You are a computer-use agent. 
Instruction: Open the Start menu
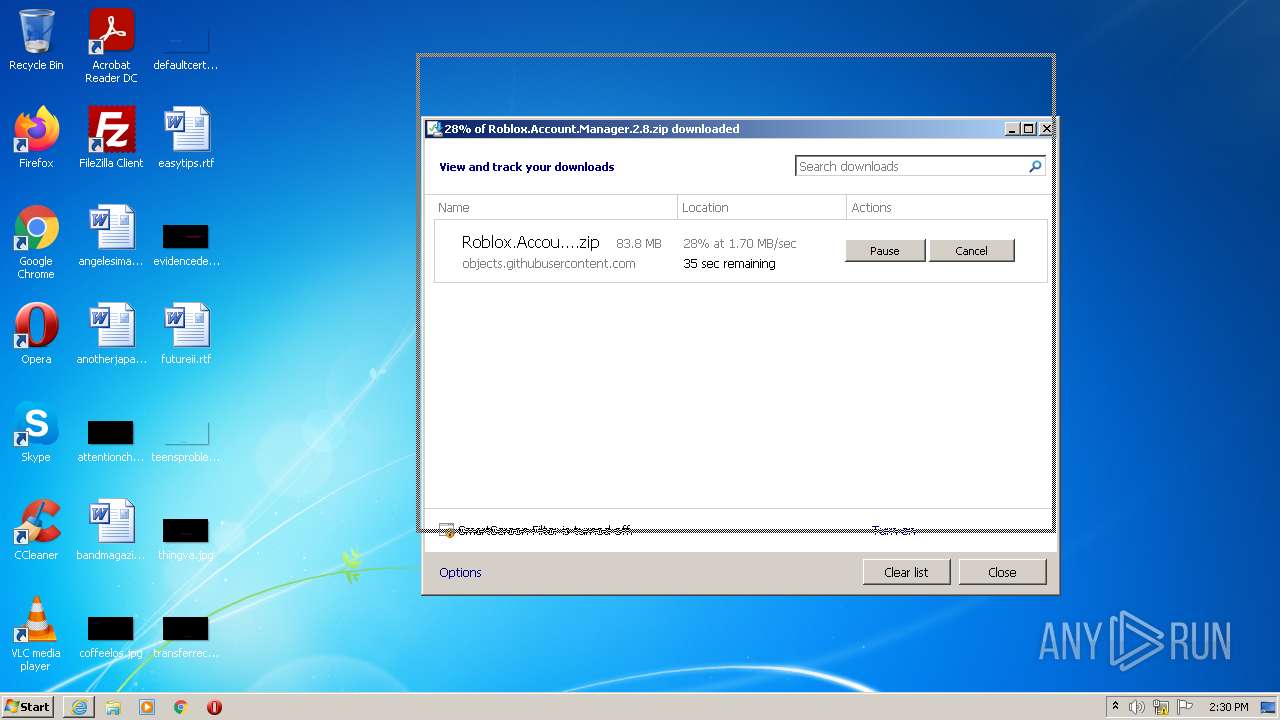click(x=28, y=707)
